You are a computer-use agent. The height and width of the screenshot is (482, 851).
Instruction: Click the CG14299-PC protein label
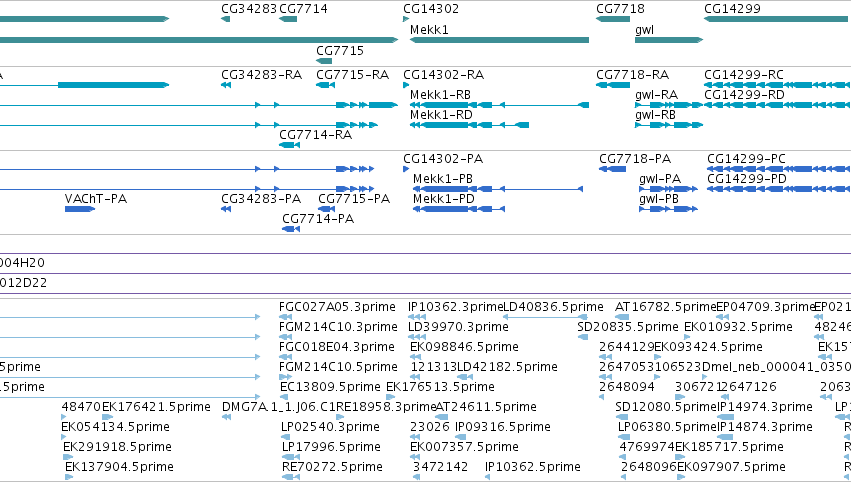tap(746, 159)
